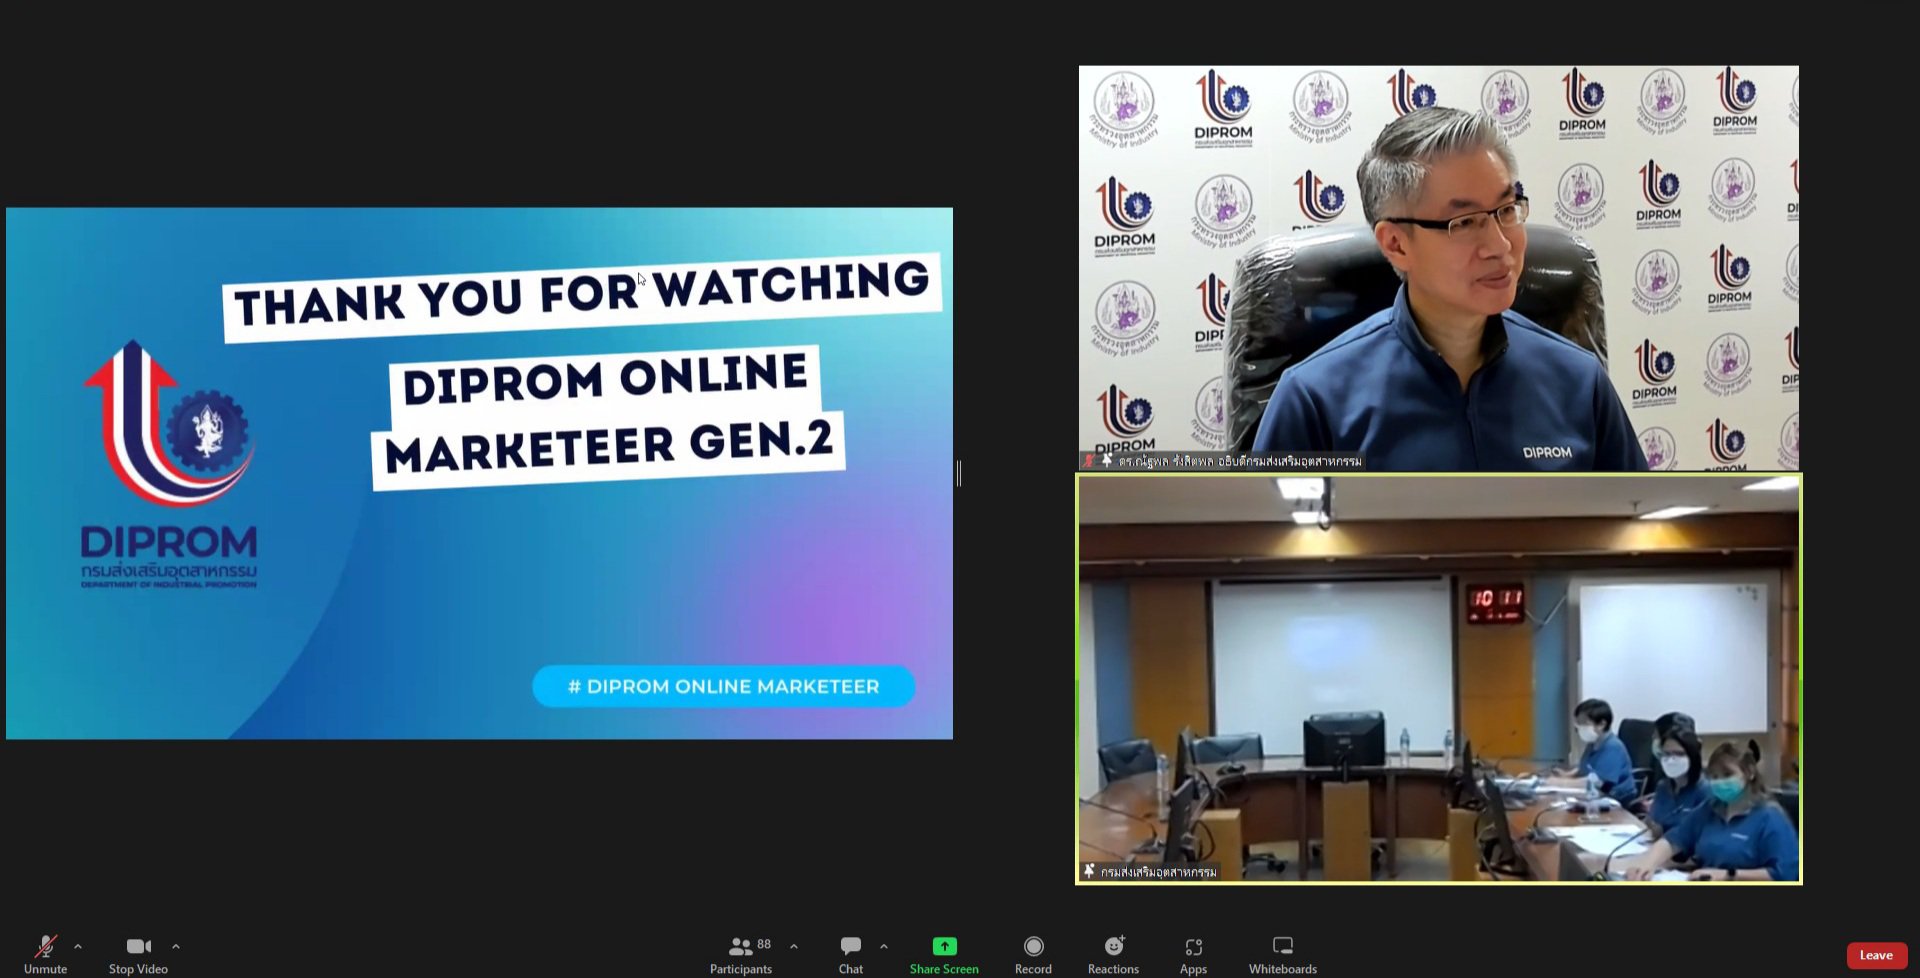The width and height of the screenshot is (1920, 978).
Task: Click the 88 participants count
Action: pyautogui.click(x=764, y=944)
